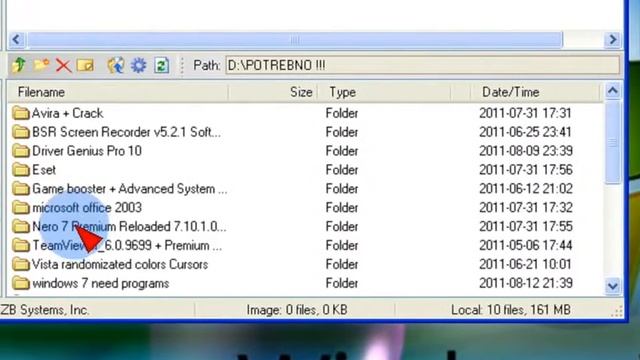Viewport: 640px width, 360px height.
Task: Click date '2011-06-25 23:41' cell
Action: tap(525, 132)
